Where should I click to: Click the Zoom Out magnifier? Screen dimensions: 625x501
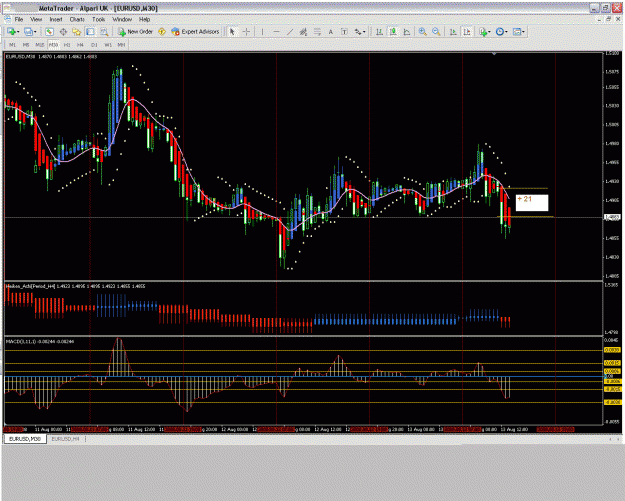[x=436, y=31]
